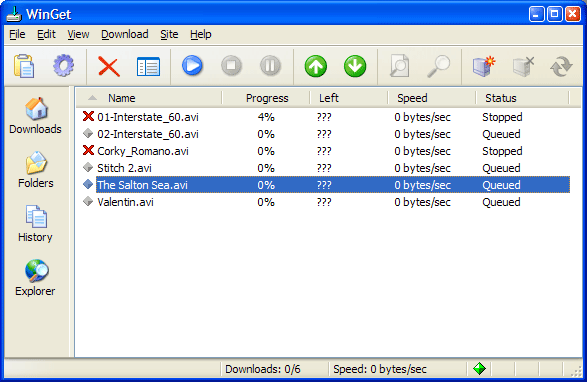Viewport: 587px width, 382px height.
Task: Open download properties list icon
Action: point(148,67)
